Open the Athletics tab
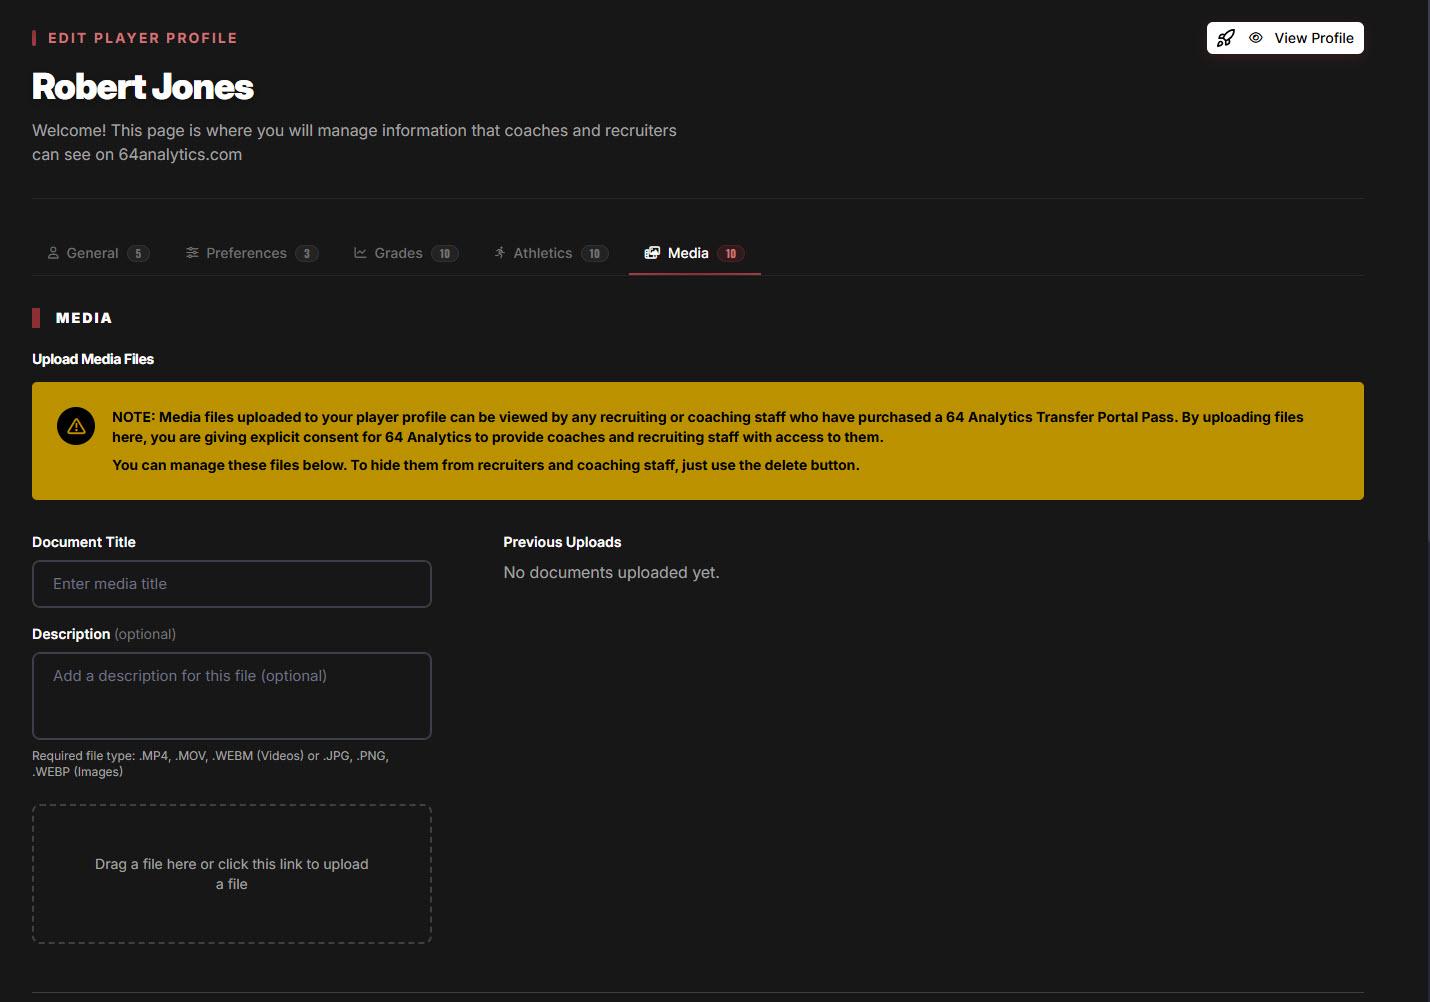The height and width of the screenshot is (1002, 1430). [542, 252]
